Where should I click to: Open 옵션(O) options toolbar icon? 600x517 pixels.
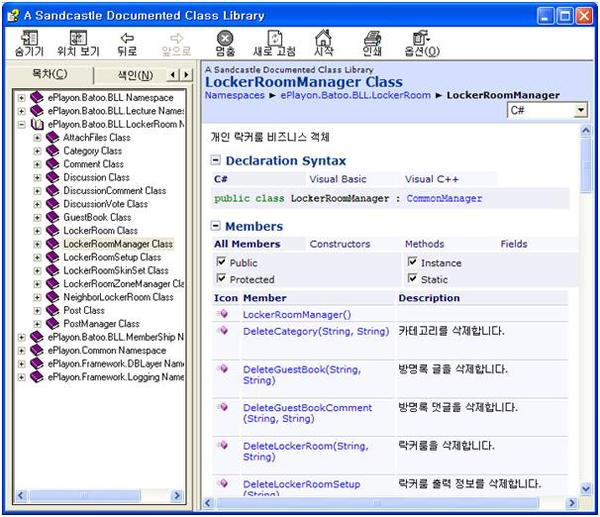coord(421,38)
